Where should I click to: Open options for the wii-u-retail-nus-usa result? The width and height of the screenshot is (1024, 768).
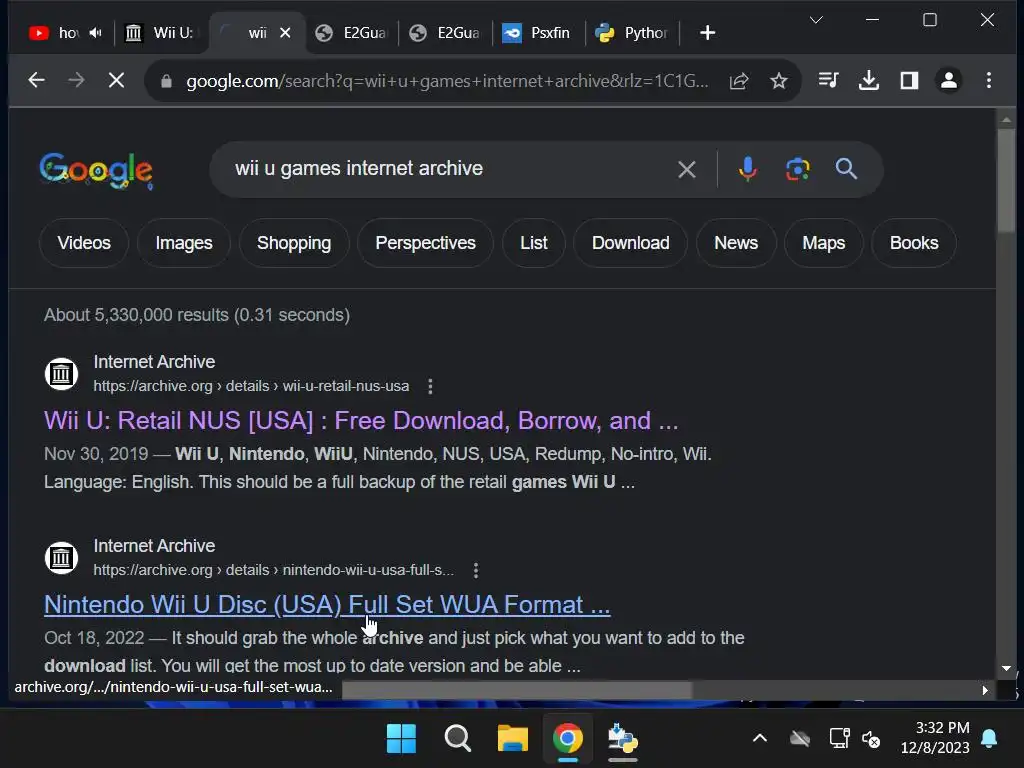430,386
